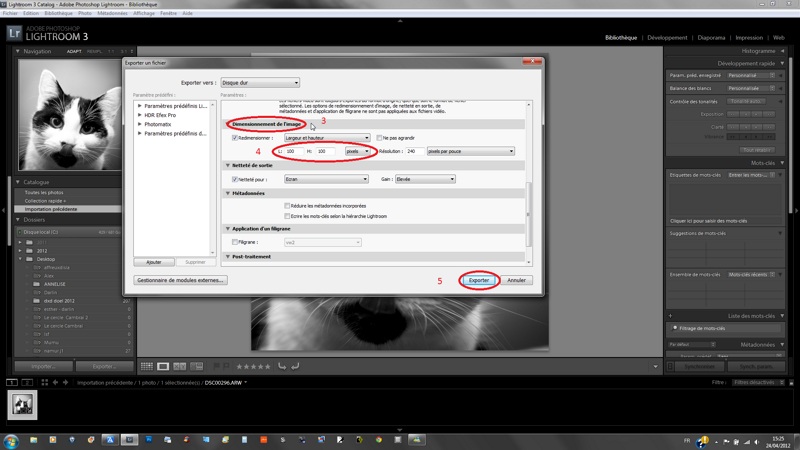This screenshot has height=450, width=800.
Task: Rotate photo counterclockwise in the toolbar
Action: click(x=282, y=366)
